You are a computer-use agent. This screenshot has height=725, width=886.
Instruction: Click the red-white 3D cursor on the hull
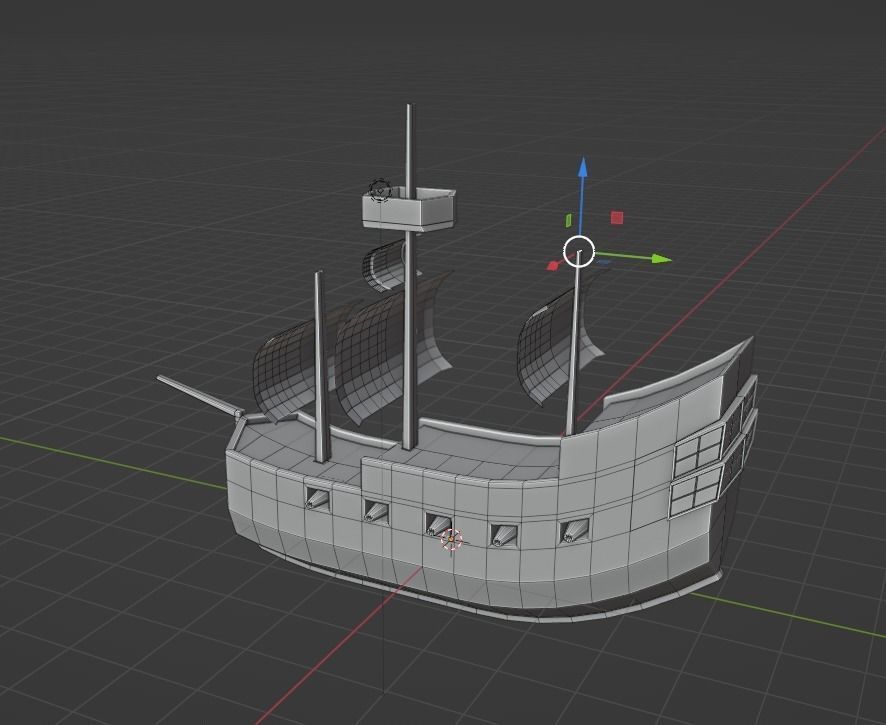[451, 540]
